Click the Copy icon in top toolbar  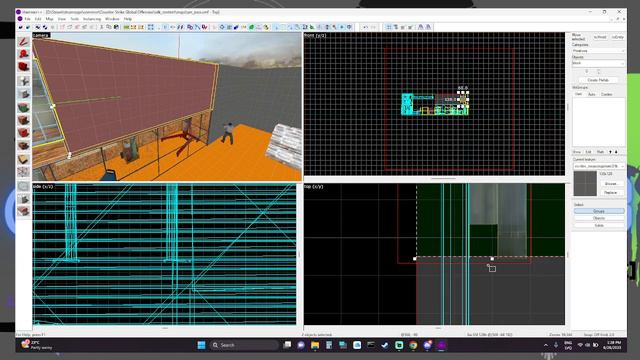[109, 27]
